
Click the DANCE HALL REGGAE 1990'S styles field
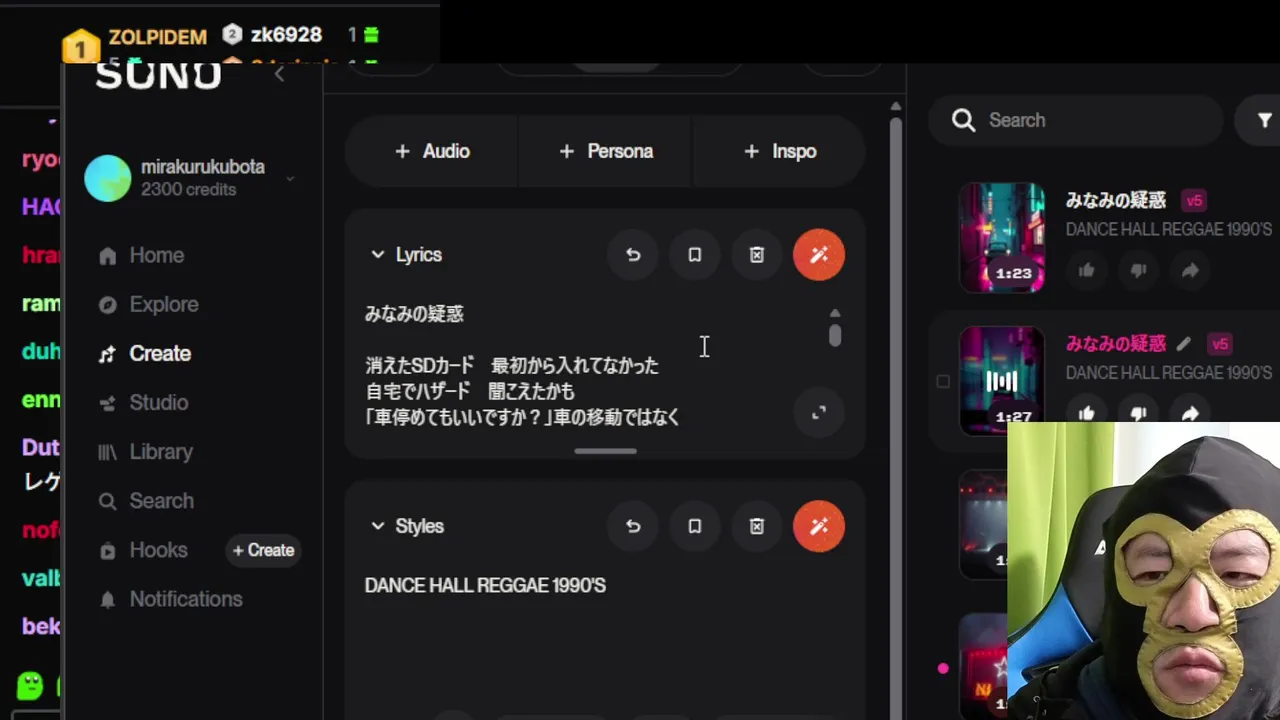point(485,586)
